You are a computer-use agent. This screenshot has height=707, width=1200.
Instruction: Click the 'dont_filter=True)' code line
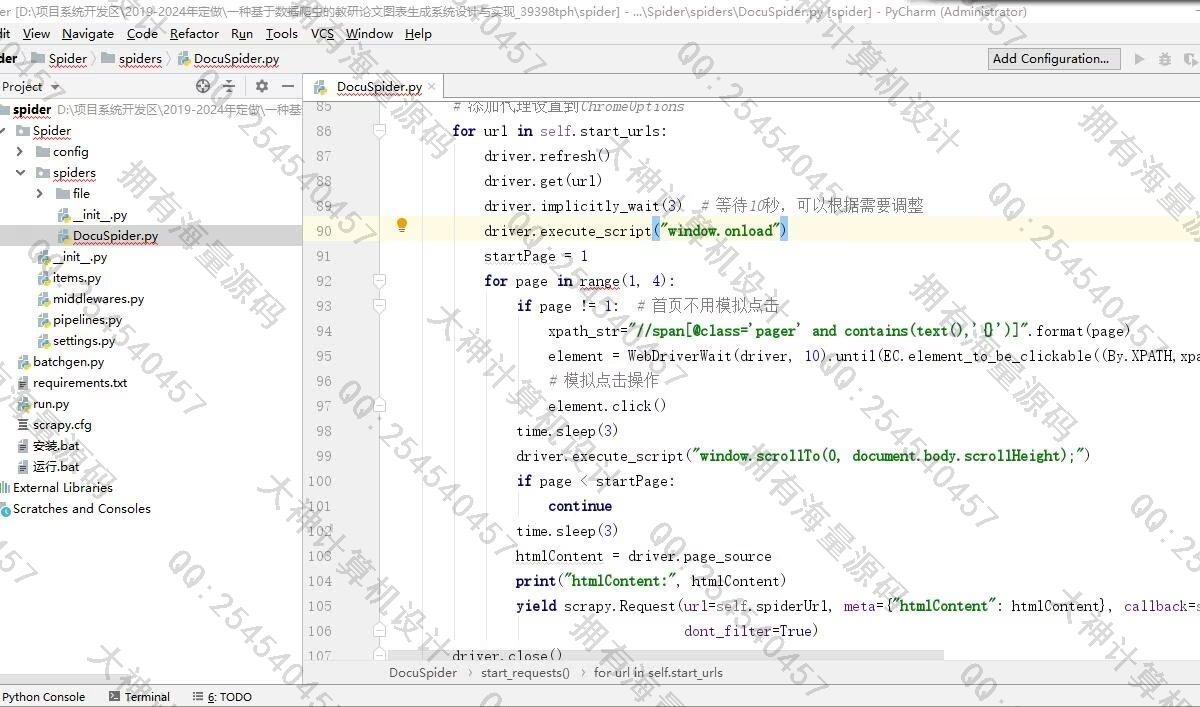[751, 631]
